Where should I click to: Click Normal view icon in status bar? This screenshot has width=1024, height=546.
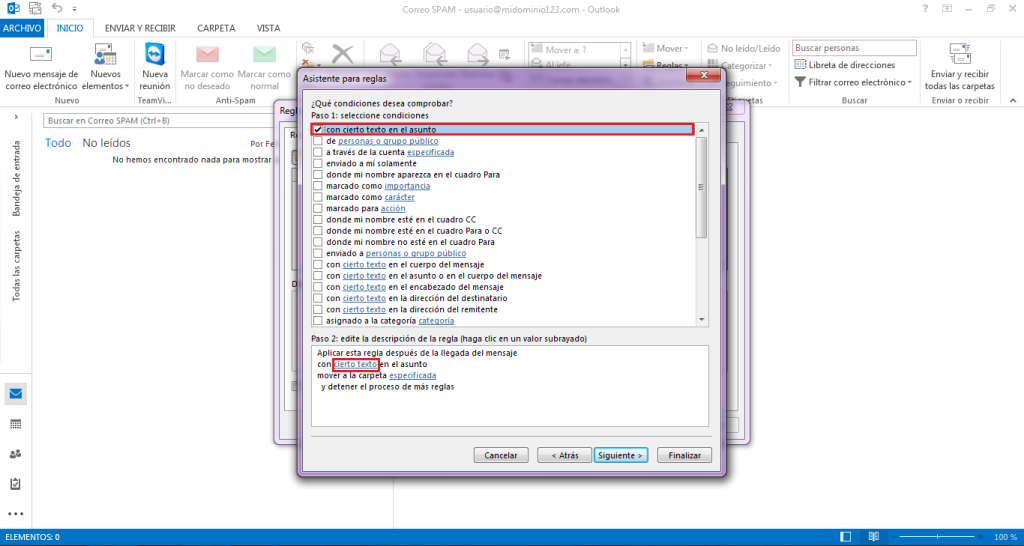click(846, 537)
